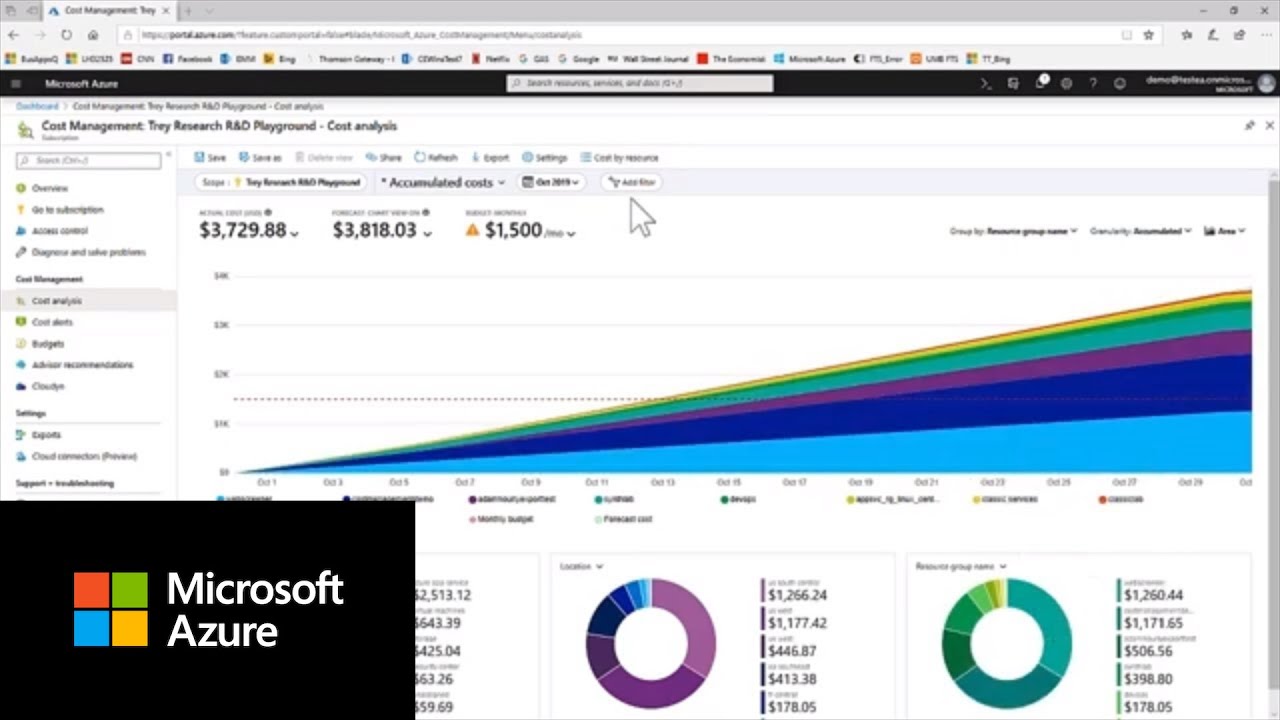The image size is (1280, 720).
Task: Open the Accumulated costs view dropdown
Action: tap(443, 183)
